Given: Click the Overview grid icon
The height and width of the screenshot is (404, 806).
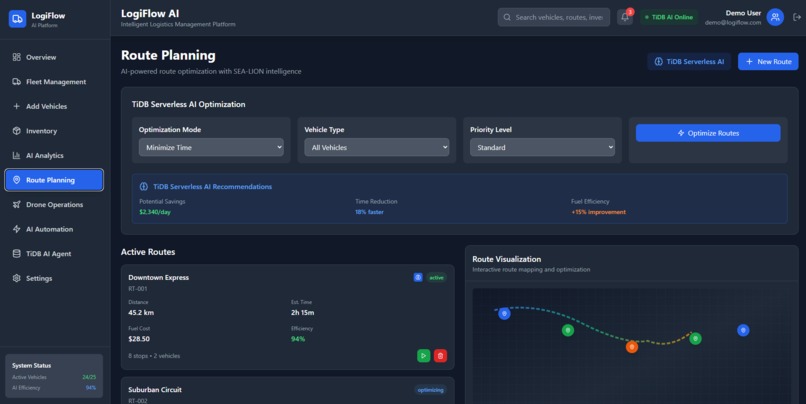Looking at the screenshot, I should 16,57.
